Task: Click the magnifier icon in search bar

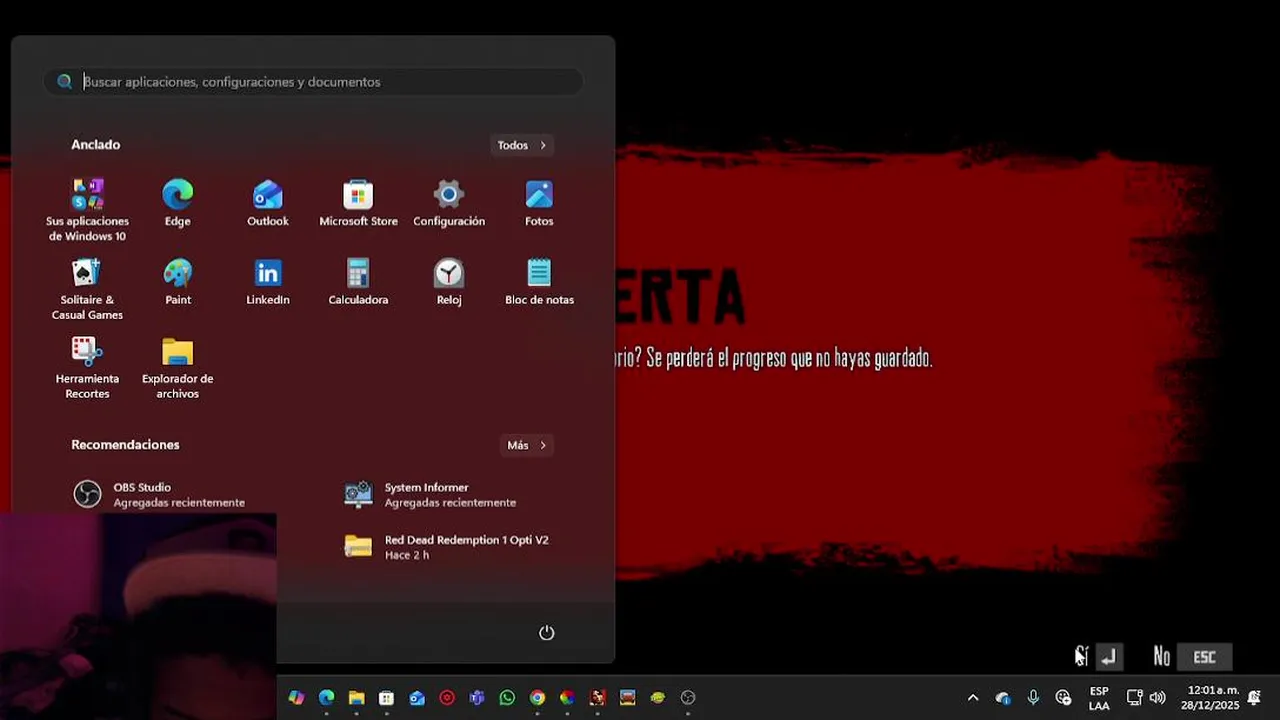Action: point(65,82)
